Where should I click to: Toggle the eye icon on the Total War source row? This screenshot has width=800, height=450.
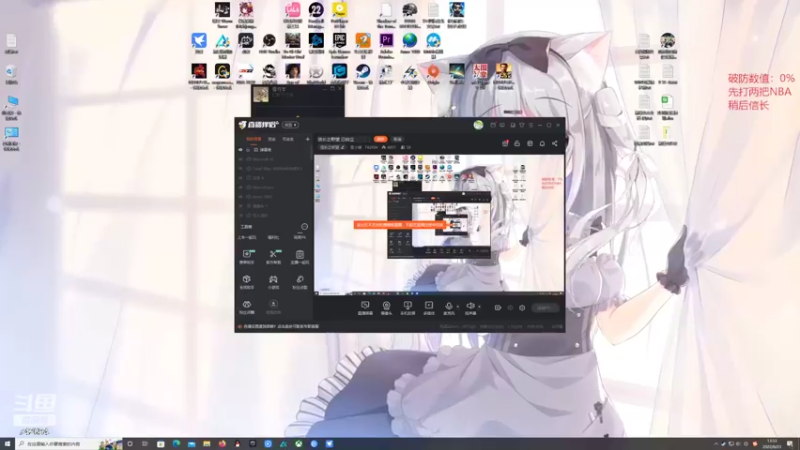240,168
